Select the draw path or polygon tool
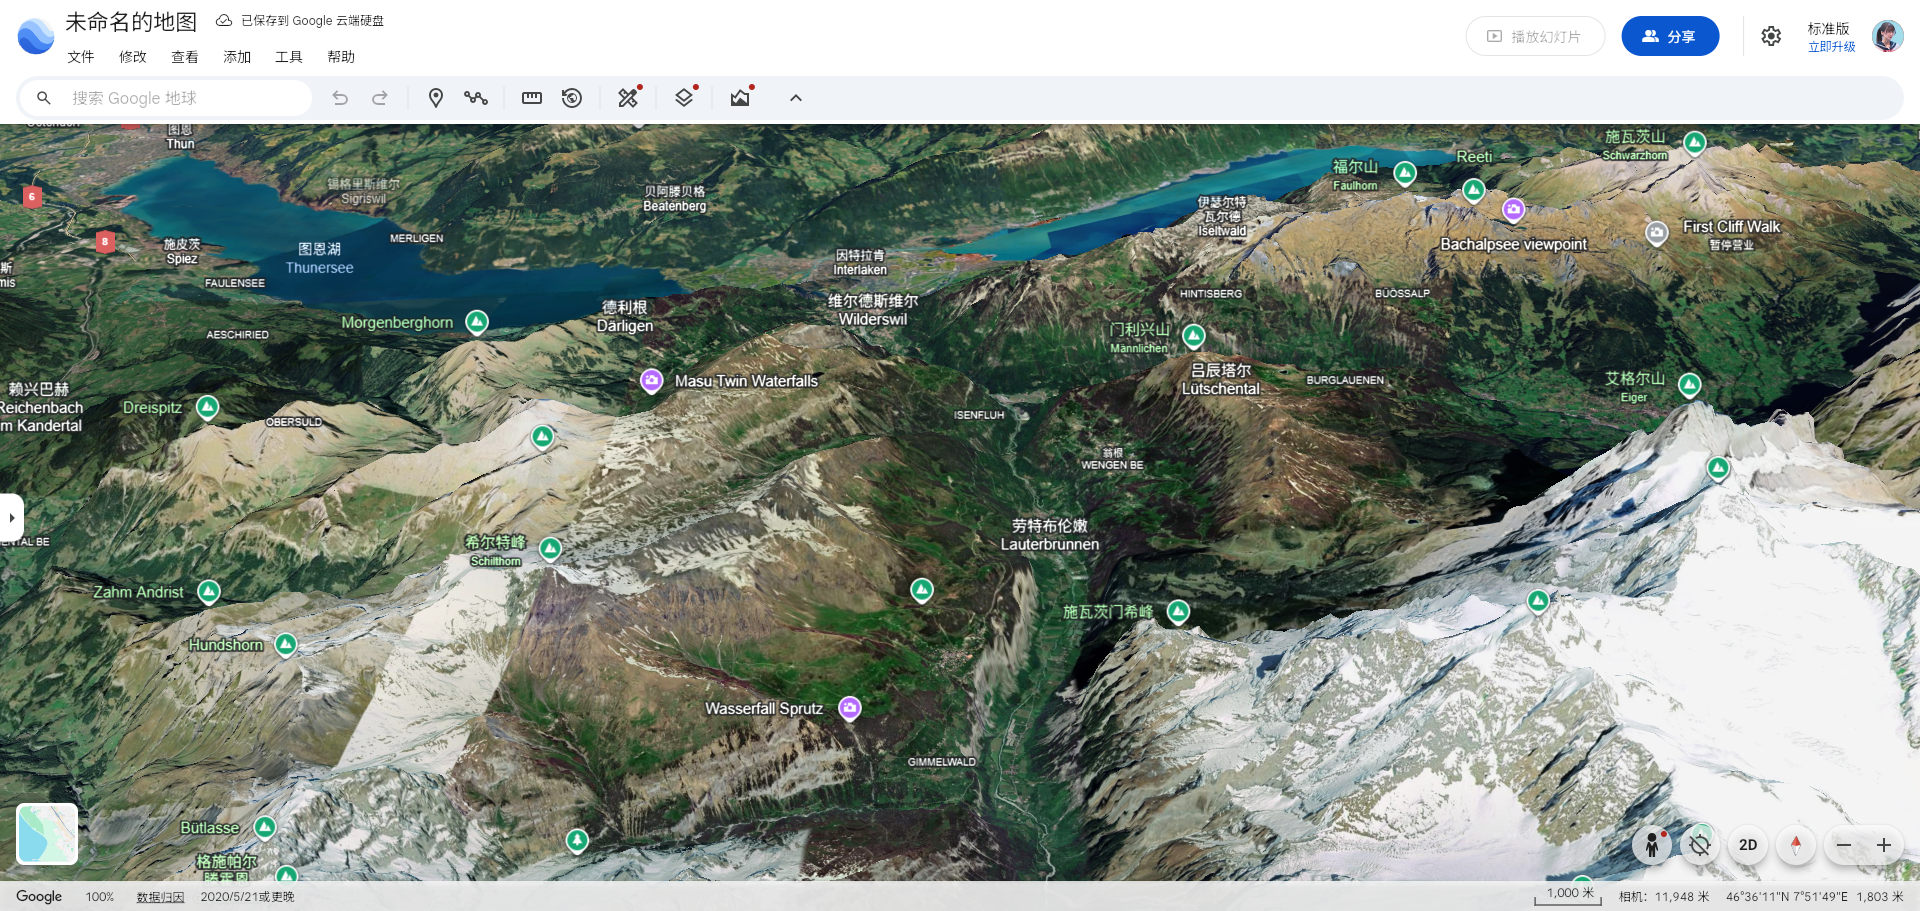The height and width of the screenshot is (911, 1920). point(476,98)
